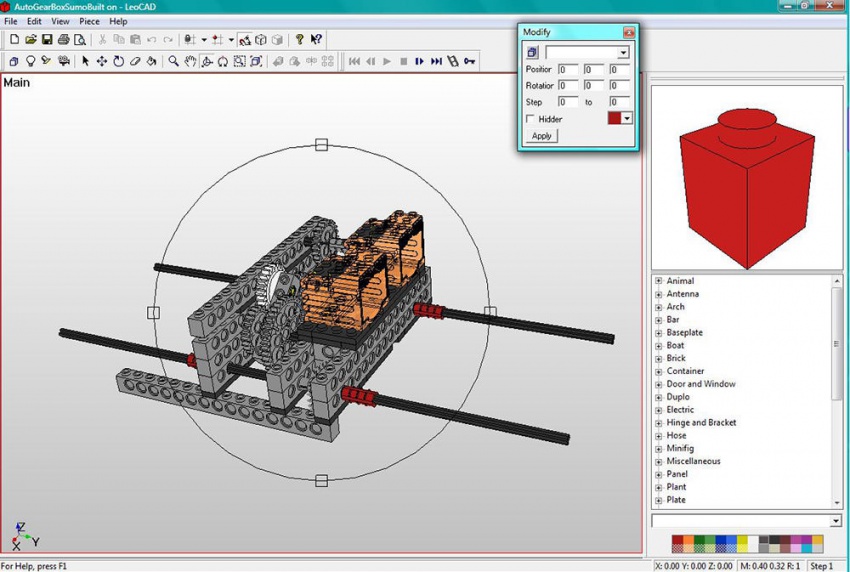This screenshot has height=572, width=850.
Task: Open the Piece menu
Action: point(89,21)
